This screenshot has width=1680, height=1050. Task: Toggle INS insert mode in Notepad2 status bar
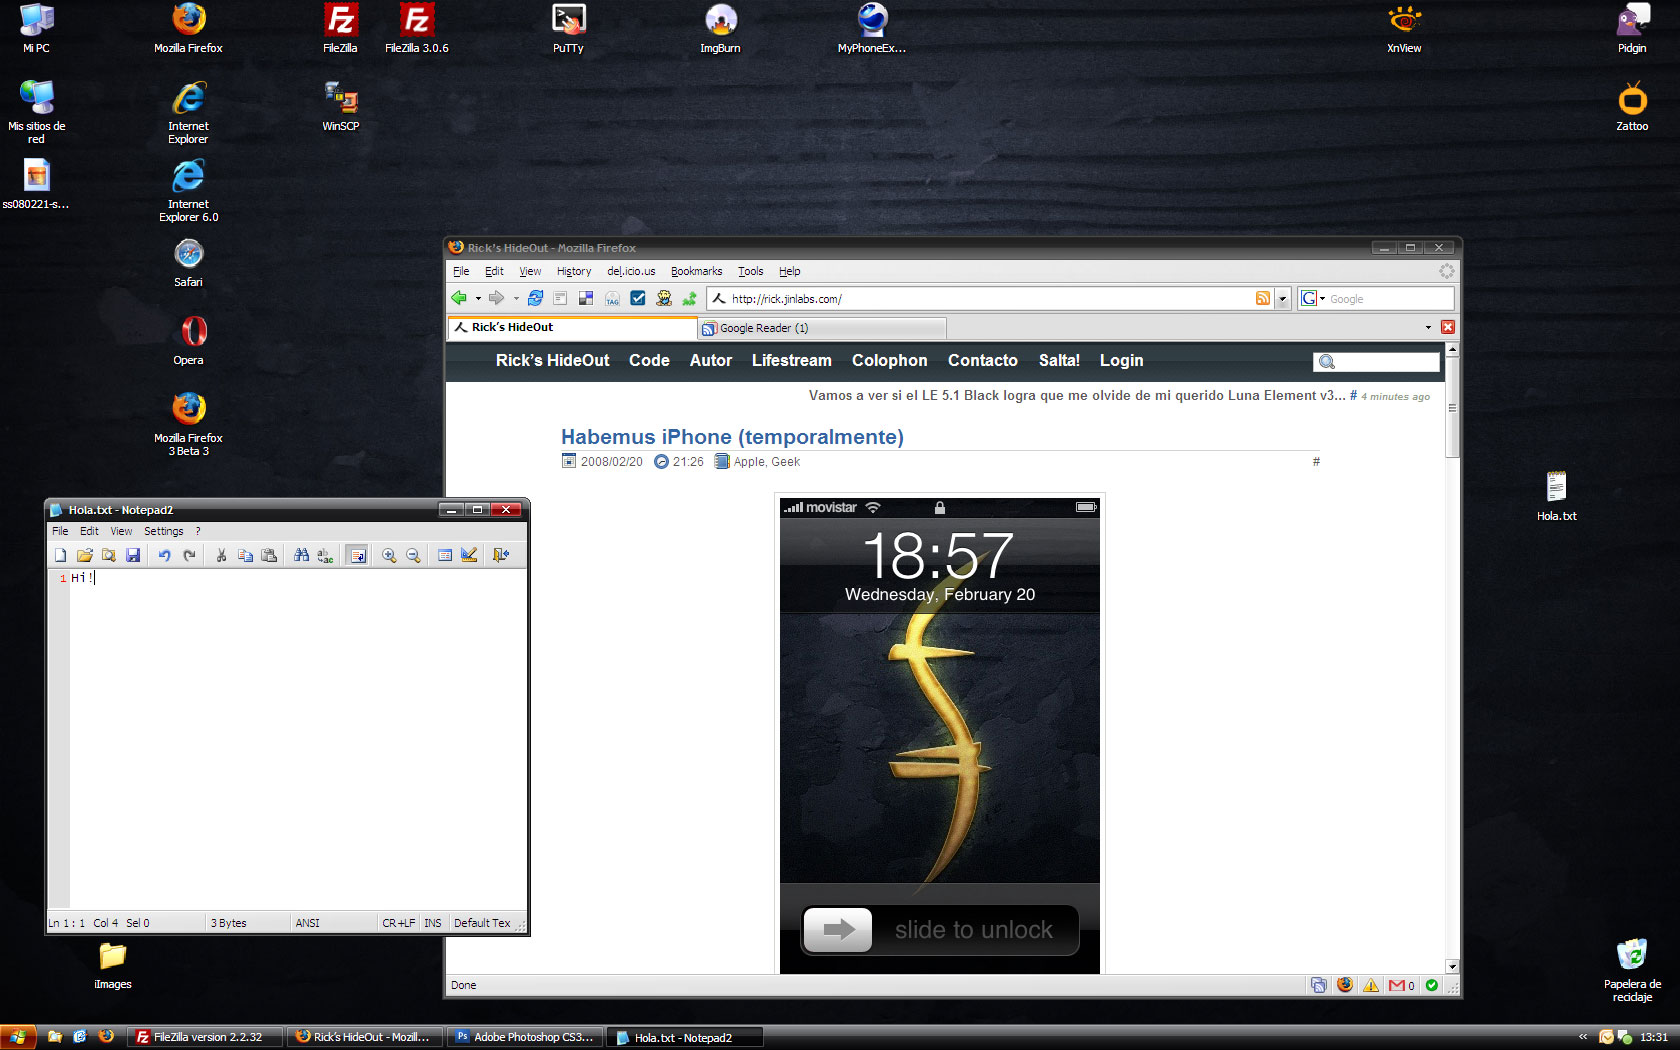(x=432, y=923)
